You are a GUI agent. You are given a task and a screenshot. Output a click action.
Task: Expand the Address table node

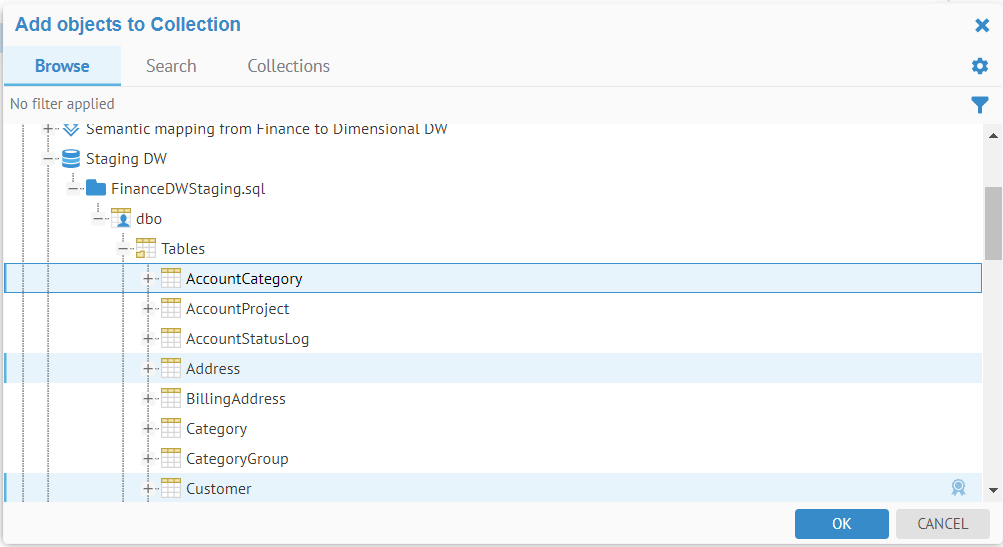click(x=148, y=369)
